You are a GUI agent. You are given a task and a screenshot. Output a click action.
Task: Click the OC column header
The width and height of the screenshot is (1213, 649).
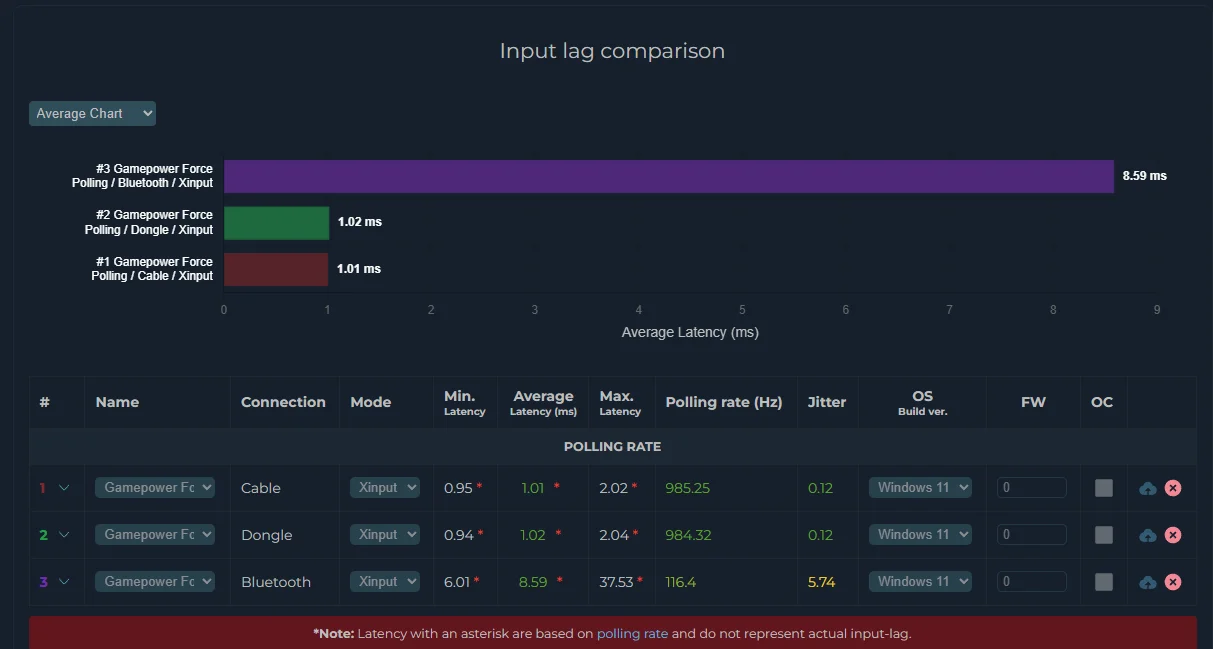pyautogui.click(x=1102, y=402)
